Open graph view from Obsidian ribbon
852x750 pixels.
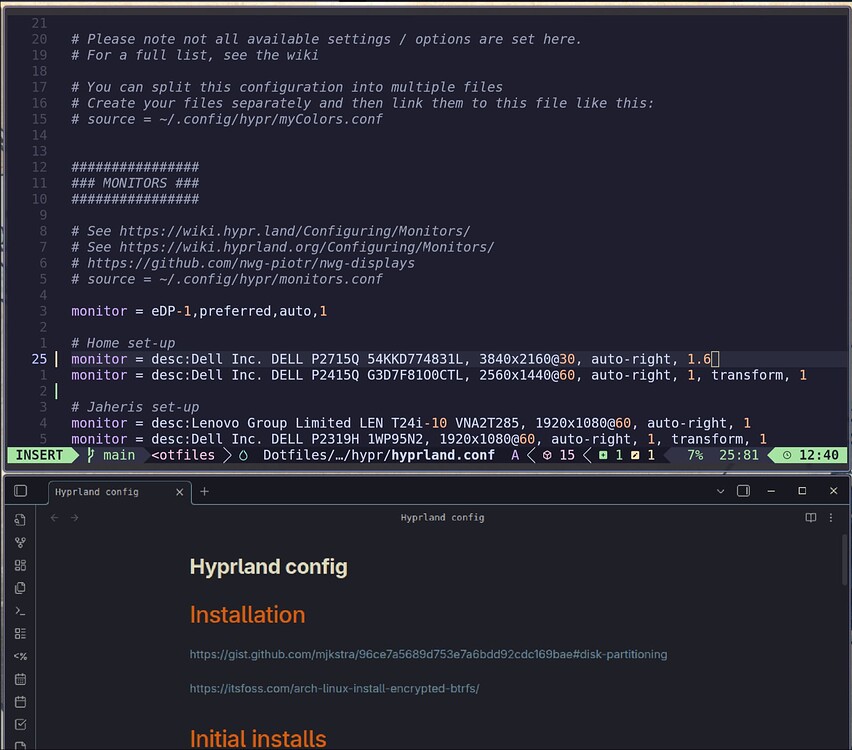pyautogui.click(x=21, y=542)
